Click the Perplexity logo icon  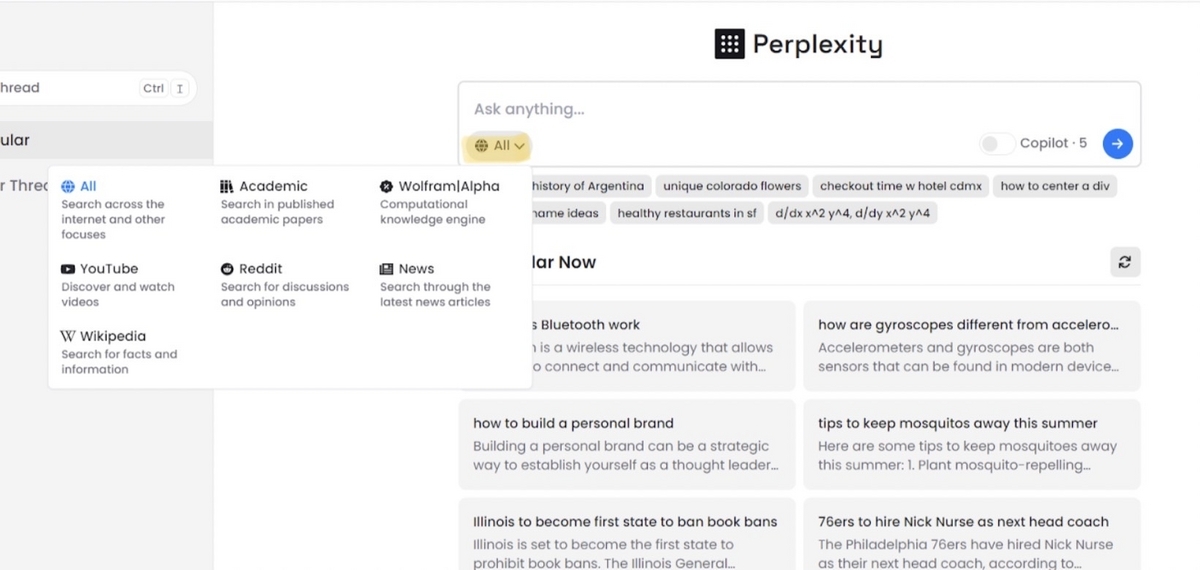coord(729,44)
